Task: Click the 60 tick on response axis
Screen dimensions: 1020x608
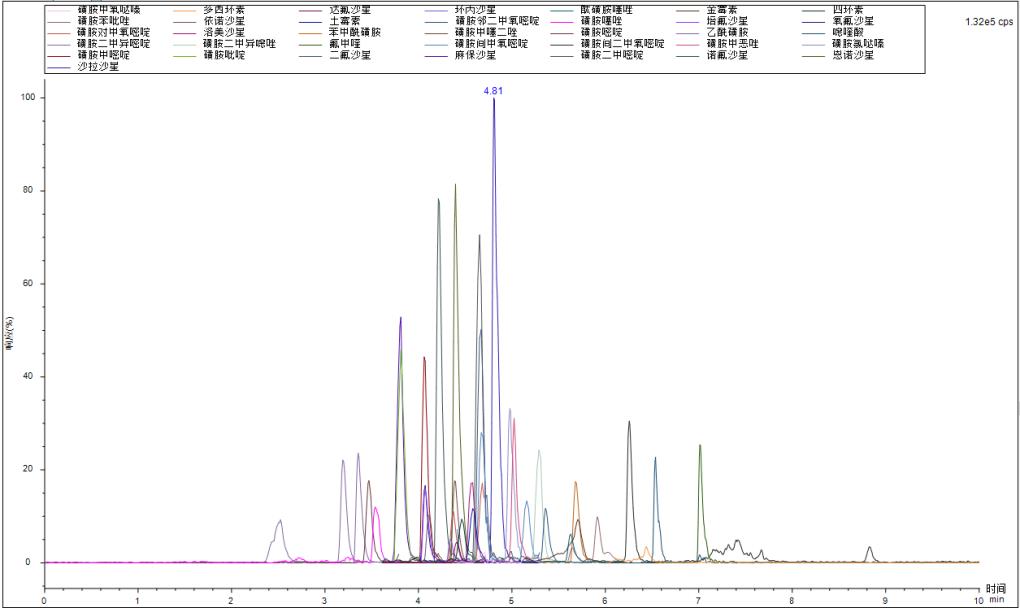Action: [x=28, y=284]
